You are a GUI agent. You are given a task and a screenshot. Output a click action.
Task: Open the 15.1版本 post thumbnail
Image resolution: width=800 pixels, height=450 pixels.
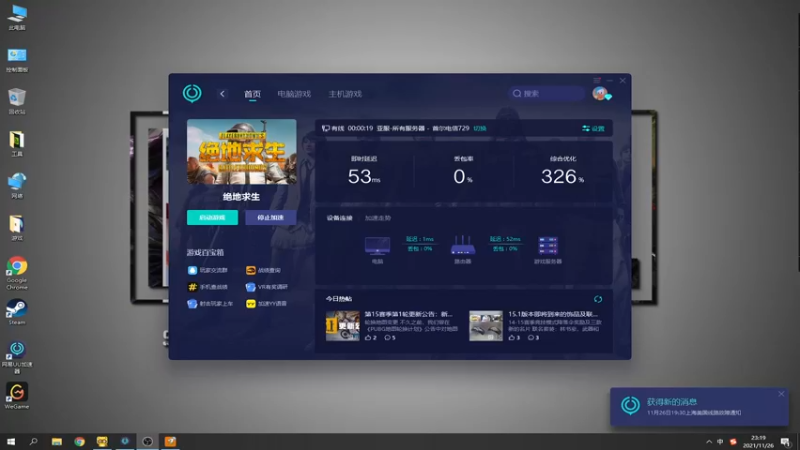486,326
